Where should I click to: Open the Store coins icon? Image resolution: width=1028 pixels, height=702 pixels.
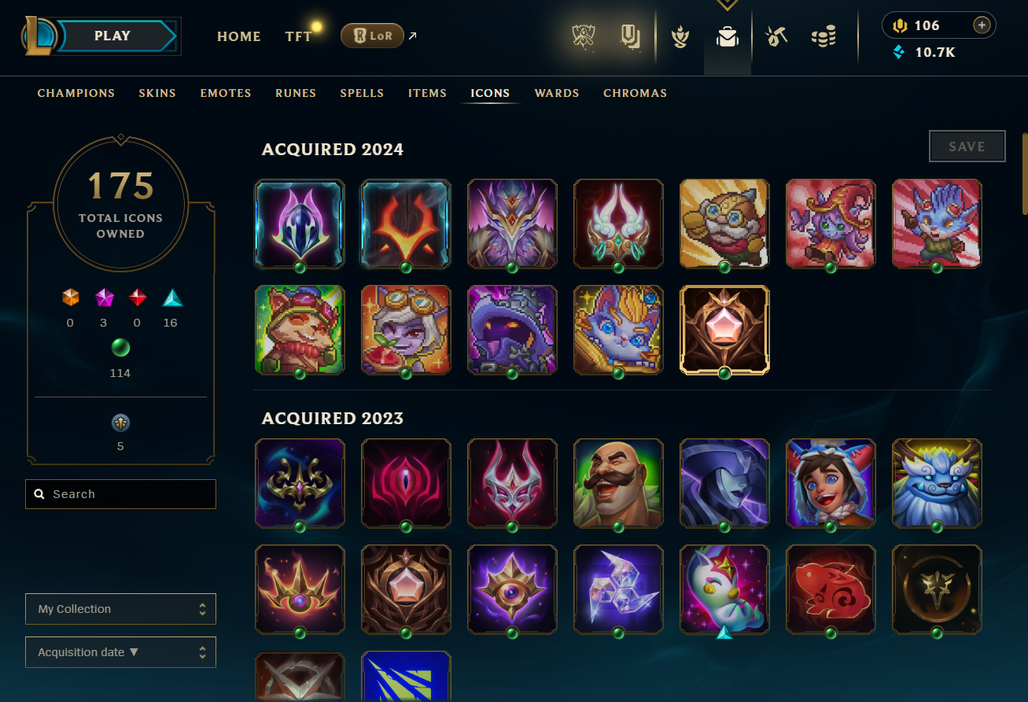pos(823,36)
